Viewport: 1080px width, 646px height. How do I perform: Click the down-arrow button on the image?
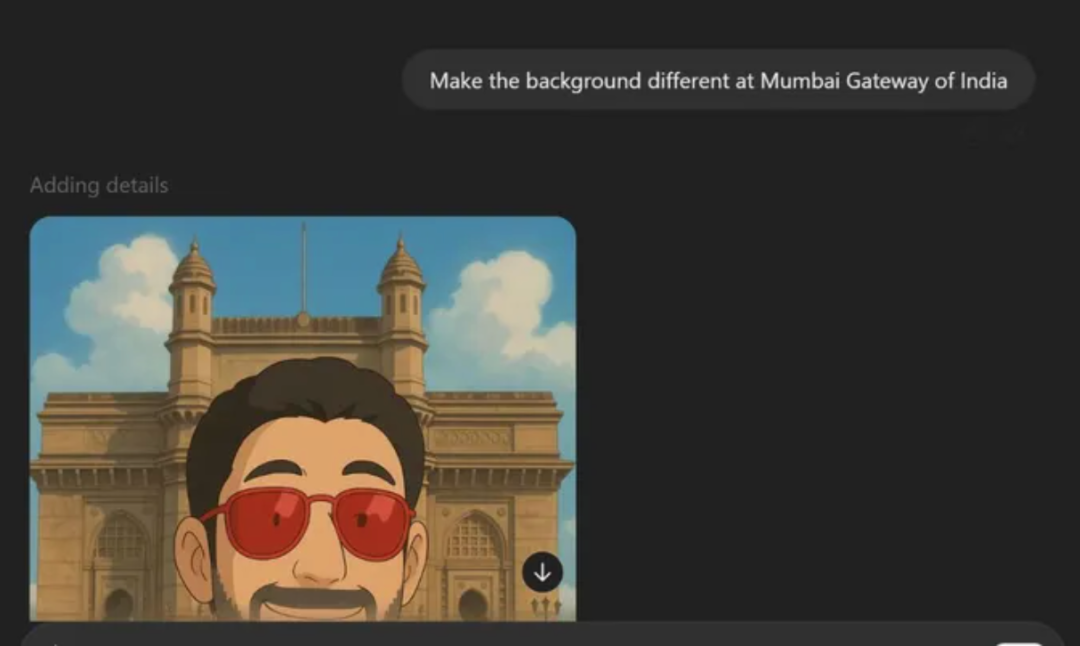click(x=543, y=572)
